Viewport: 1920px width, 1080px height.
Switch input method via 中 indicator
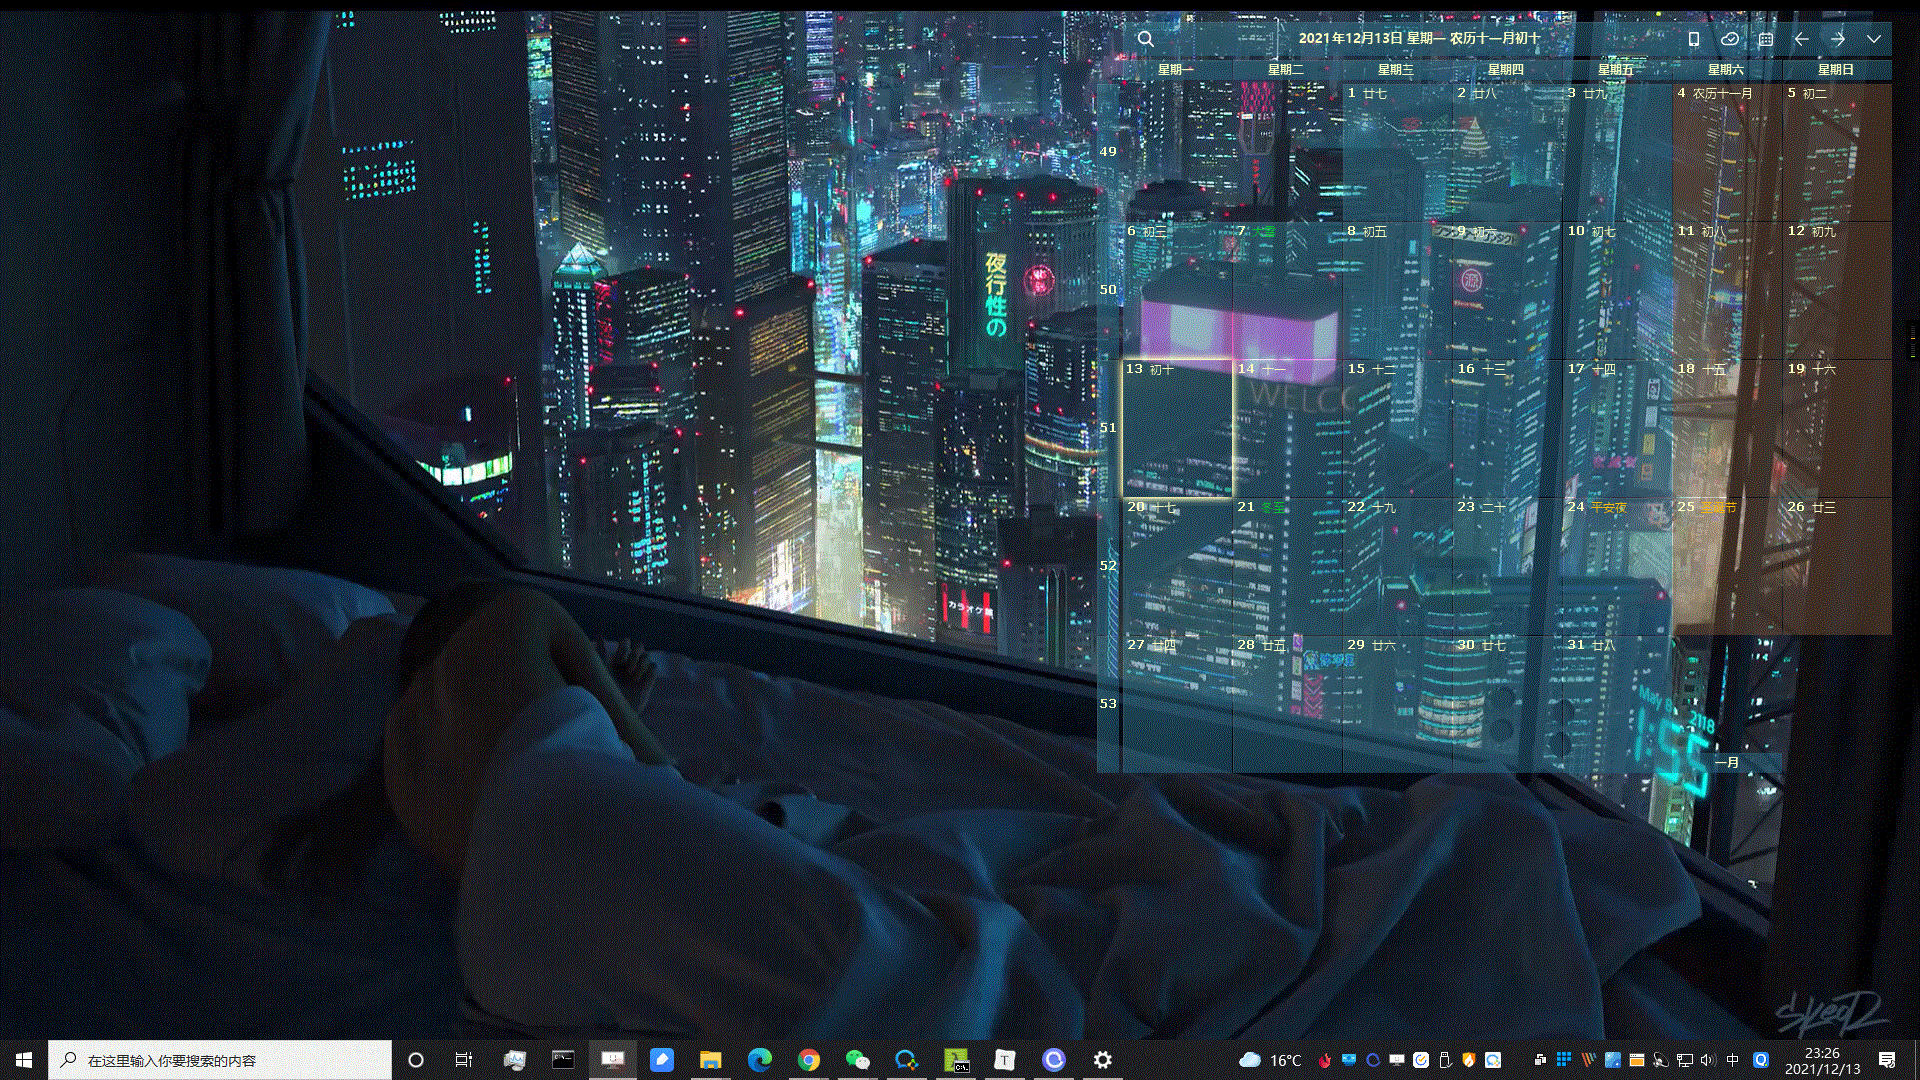coord(1732,1060)
